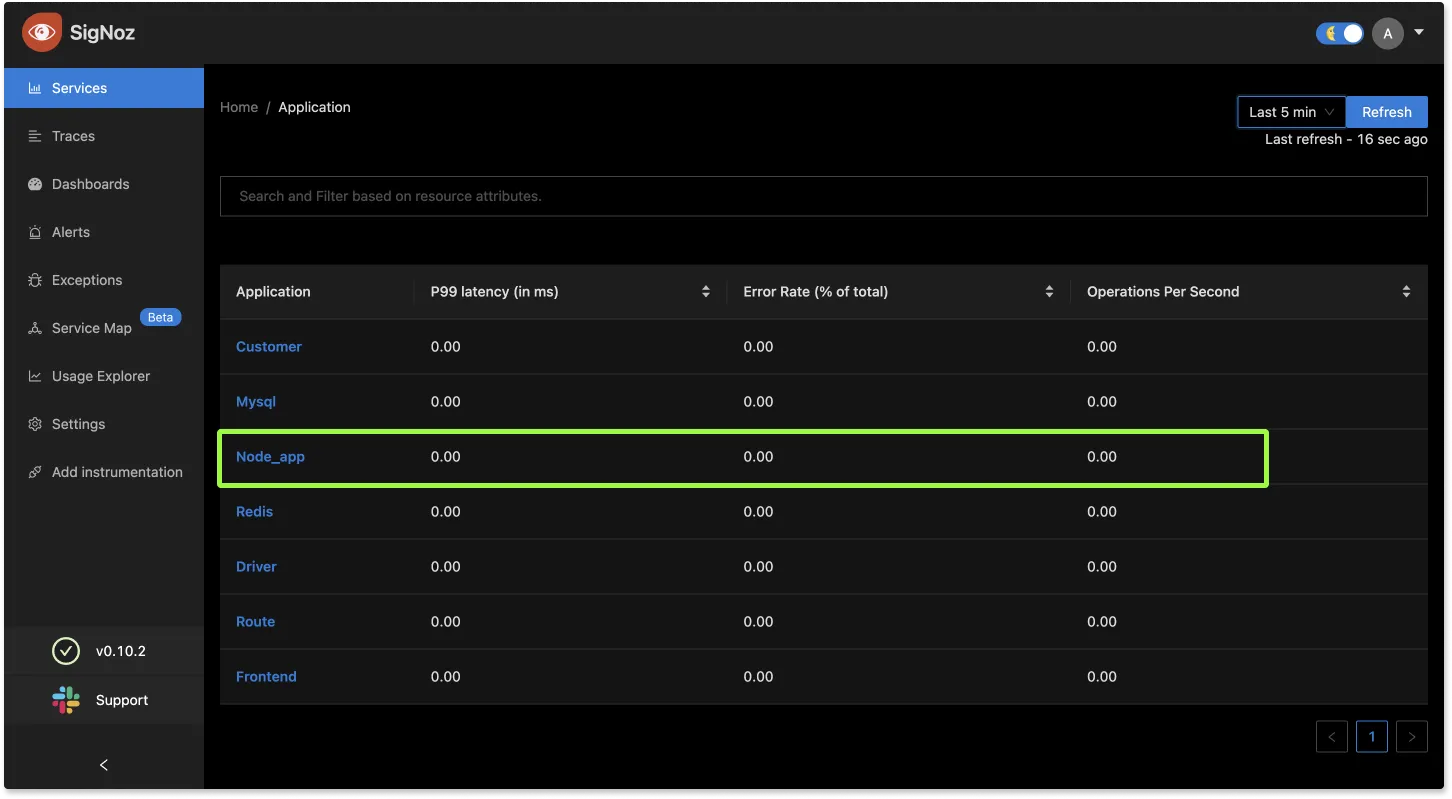The width and height of the screenshot is (1452, 799).
Task: Go to next page arrow
Action: pos(1412,737)
